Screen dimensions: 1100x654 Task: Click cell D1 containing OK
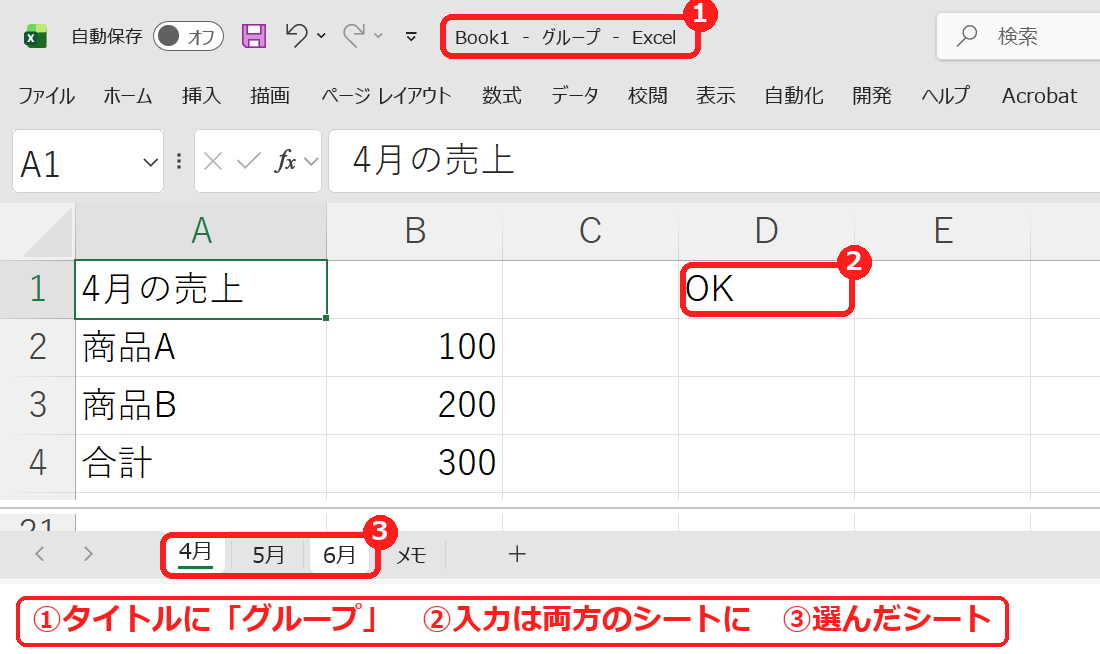(767, 289)
